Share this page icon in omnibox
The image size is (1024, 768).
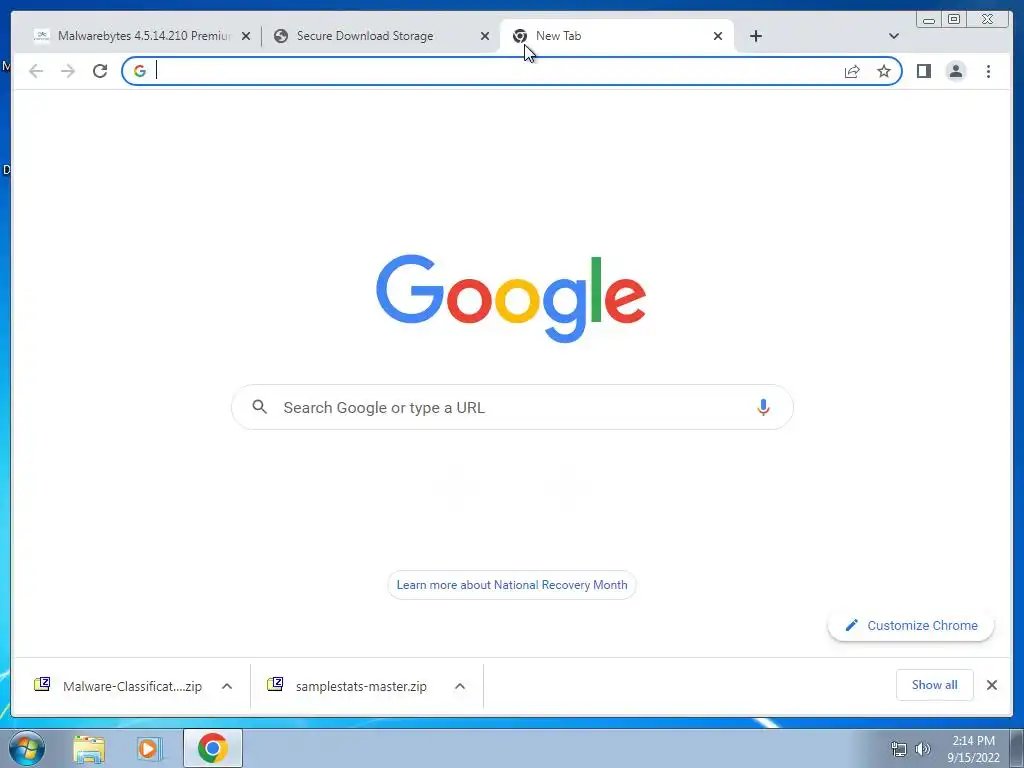[852, 71]
